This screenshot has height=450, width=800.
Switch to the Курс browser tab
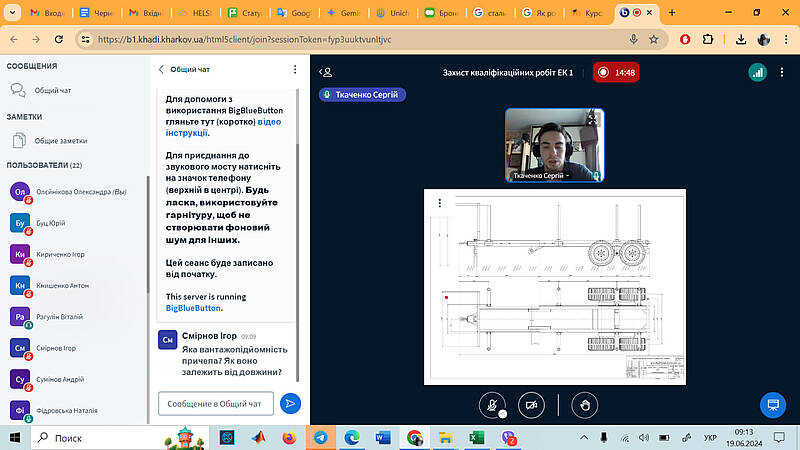[587, 13]
